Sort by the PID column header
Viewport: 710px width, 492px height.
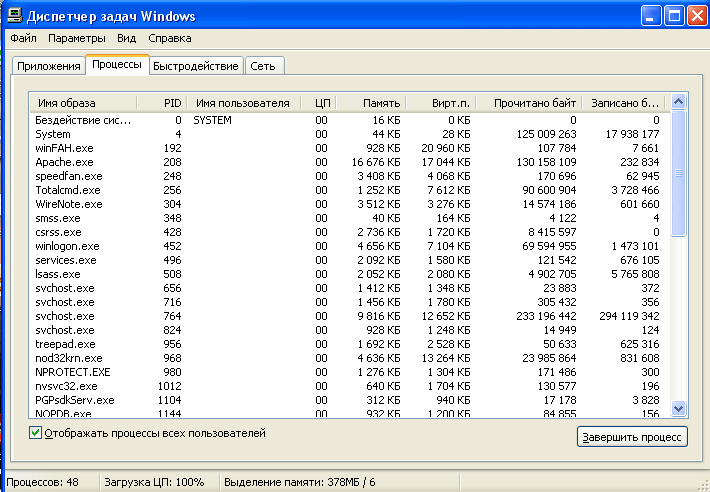click(162, 103)
